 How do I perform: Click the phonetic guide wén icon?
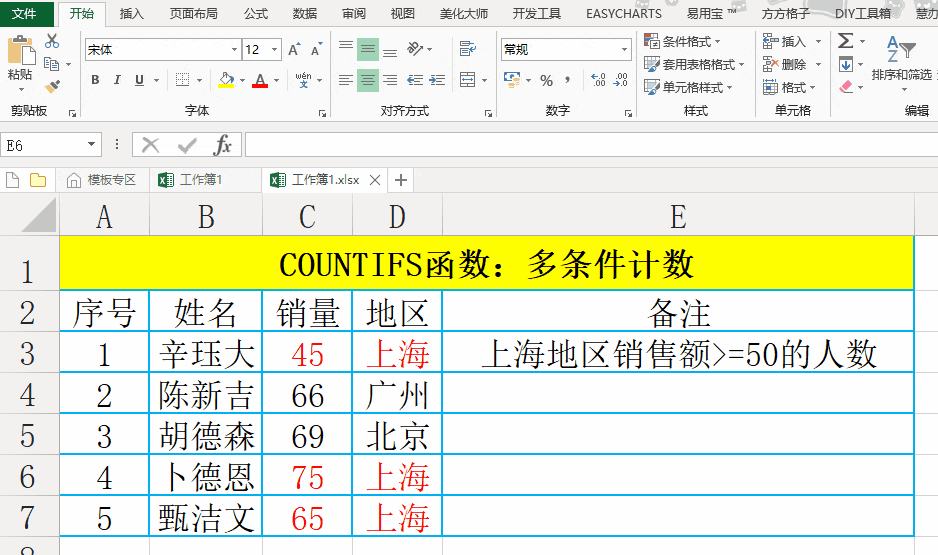[303, 80]
